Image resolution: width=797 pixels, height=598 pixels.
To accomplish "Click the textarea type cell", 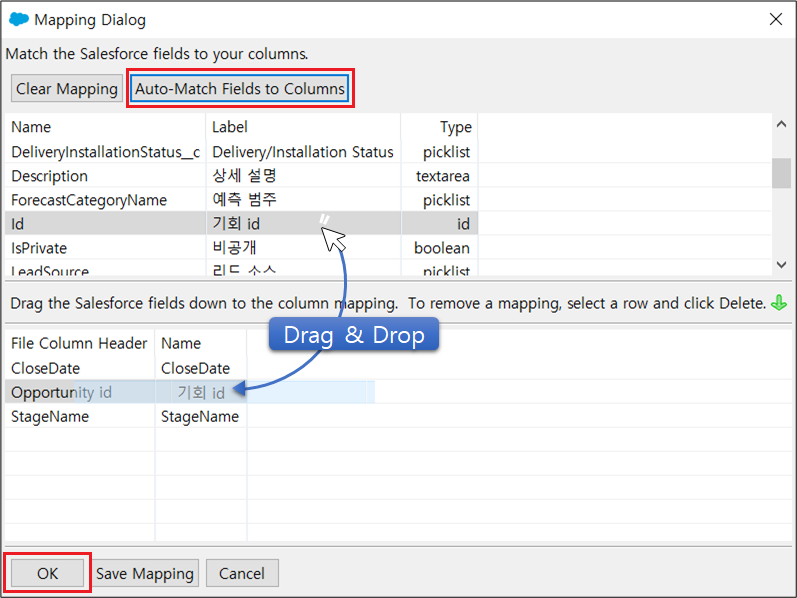I will pos(440,176).
